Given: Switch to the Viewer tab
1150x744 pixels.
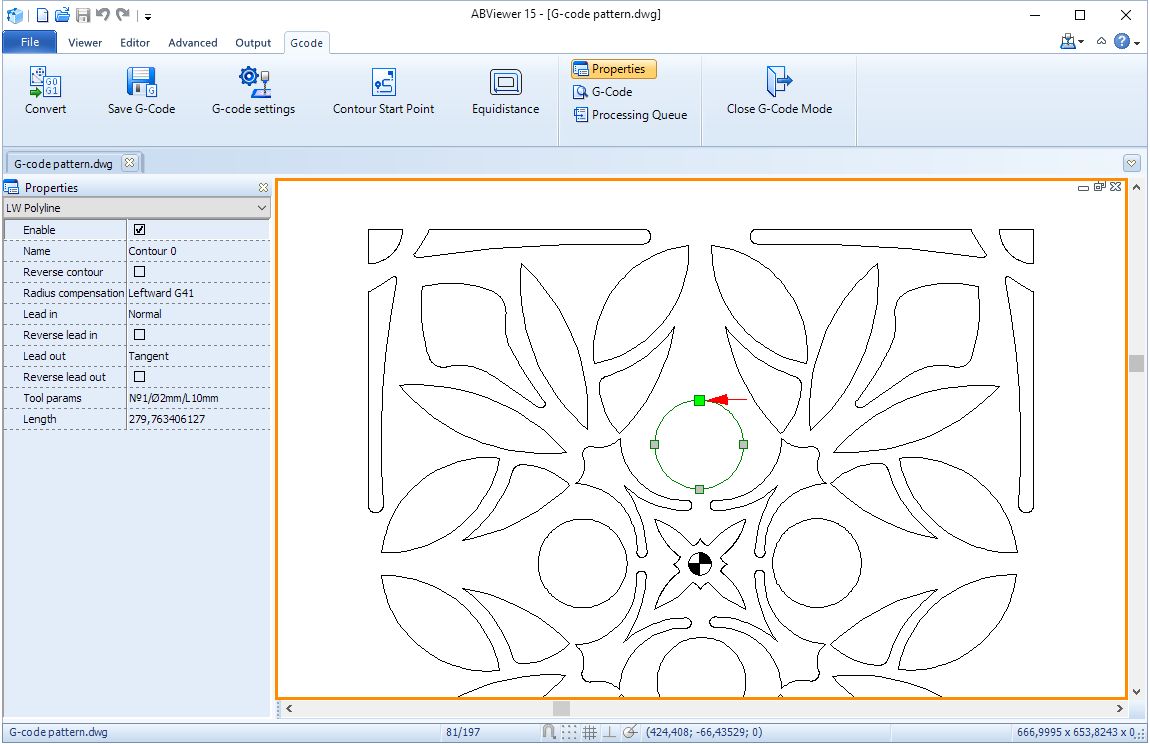Looking at the screenshot, I should coord(85,43).
